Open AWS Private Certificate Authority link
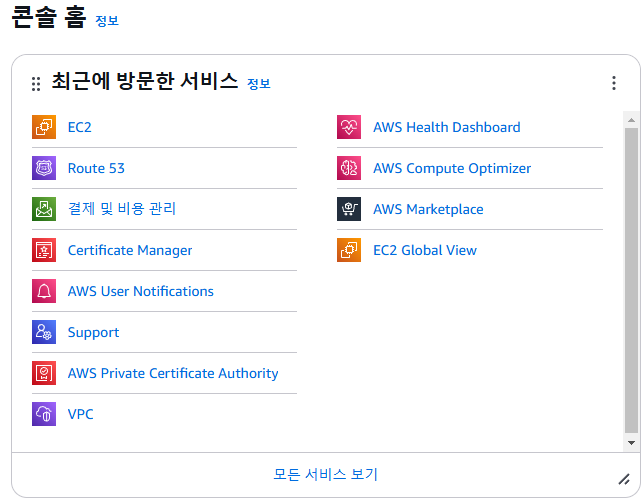 [x=173, y=373]
